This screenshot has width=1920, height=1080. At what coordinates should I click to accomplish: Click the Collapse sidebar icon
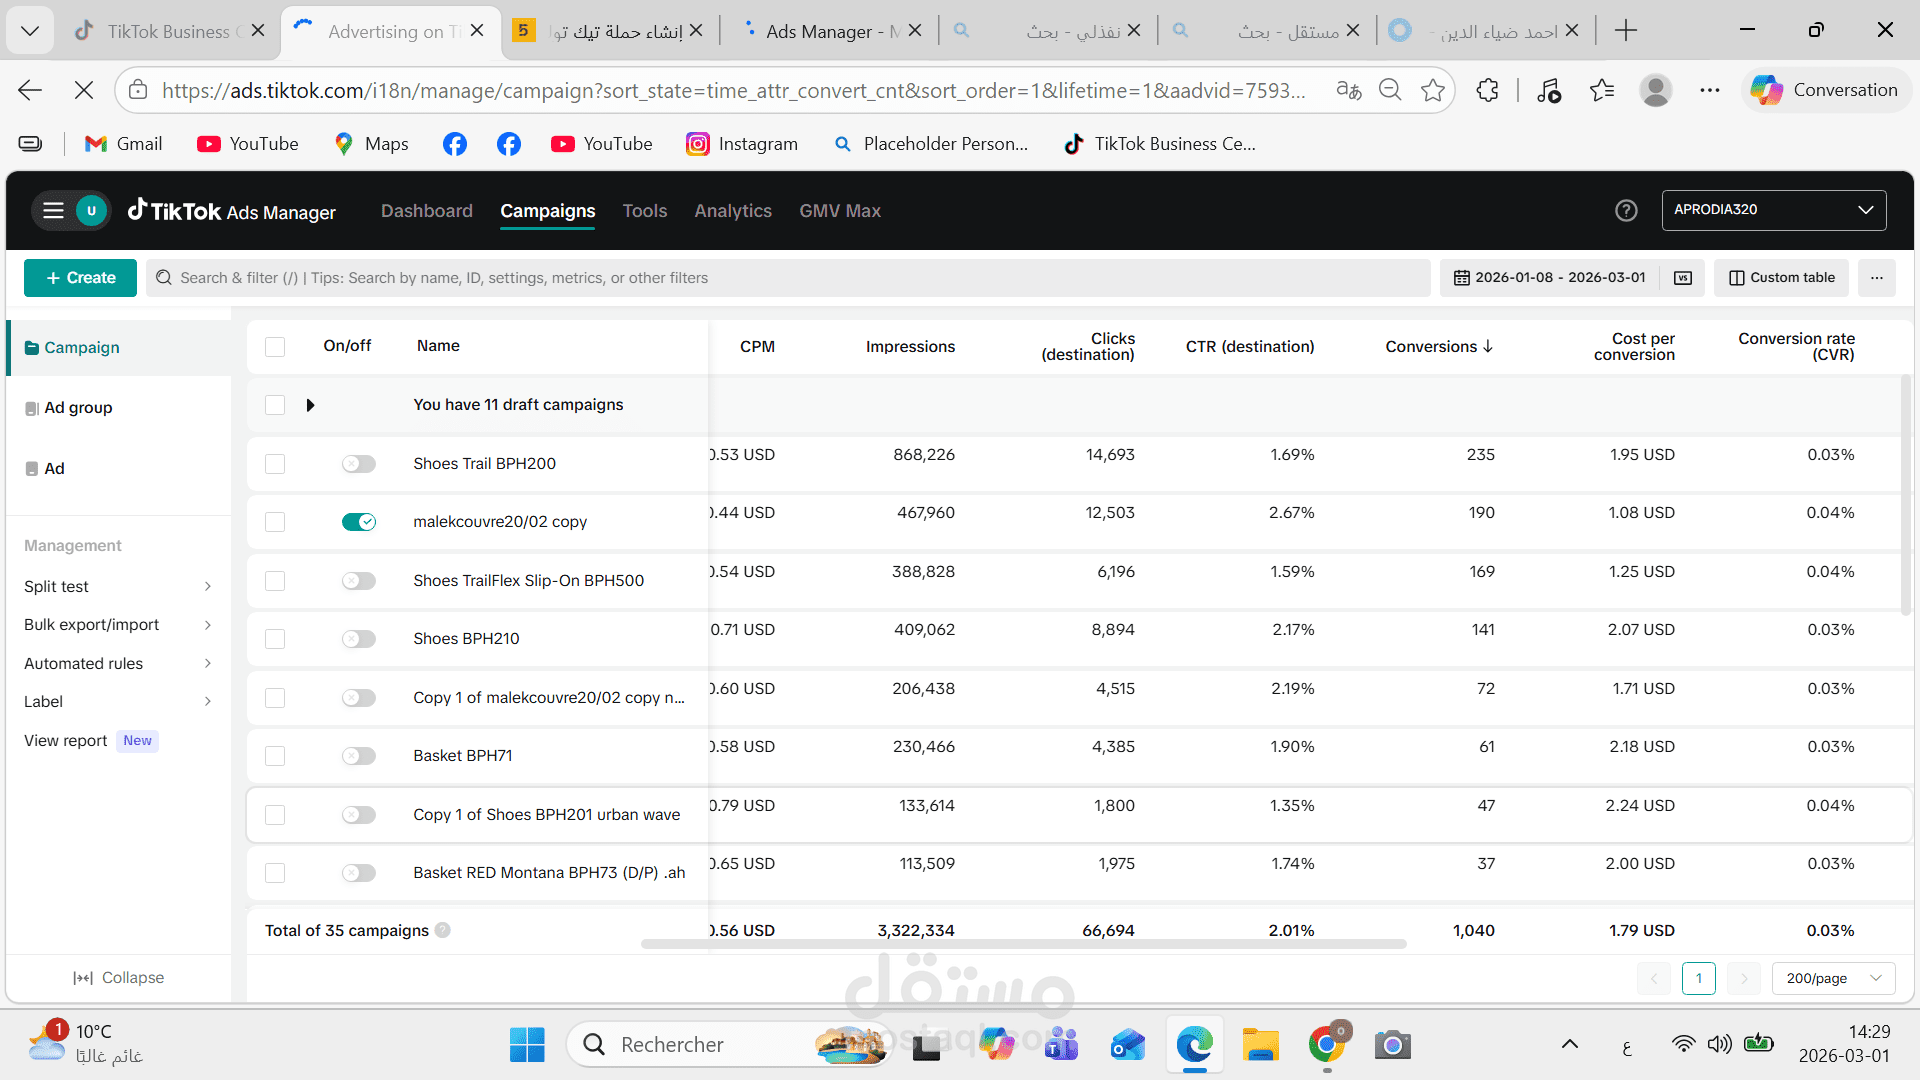[x=83, y=978]
